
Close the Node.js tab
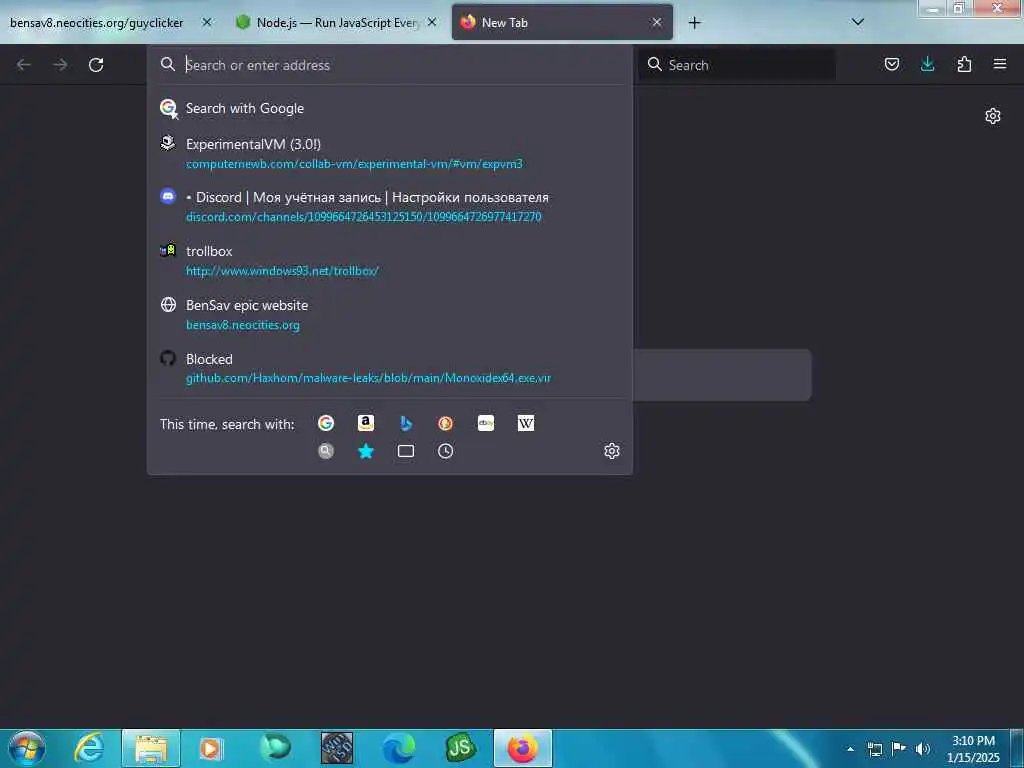(x=432, y=22)
